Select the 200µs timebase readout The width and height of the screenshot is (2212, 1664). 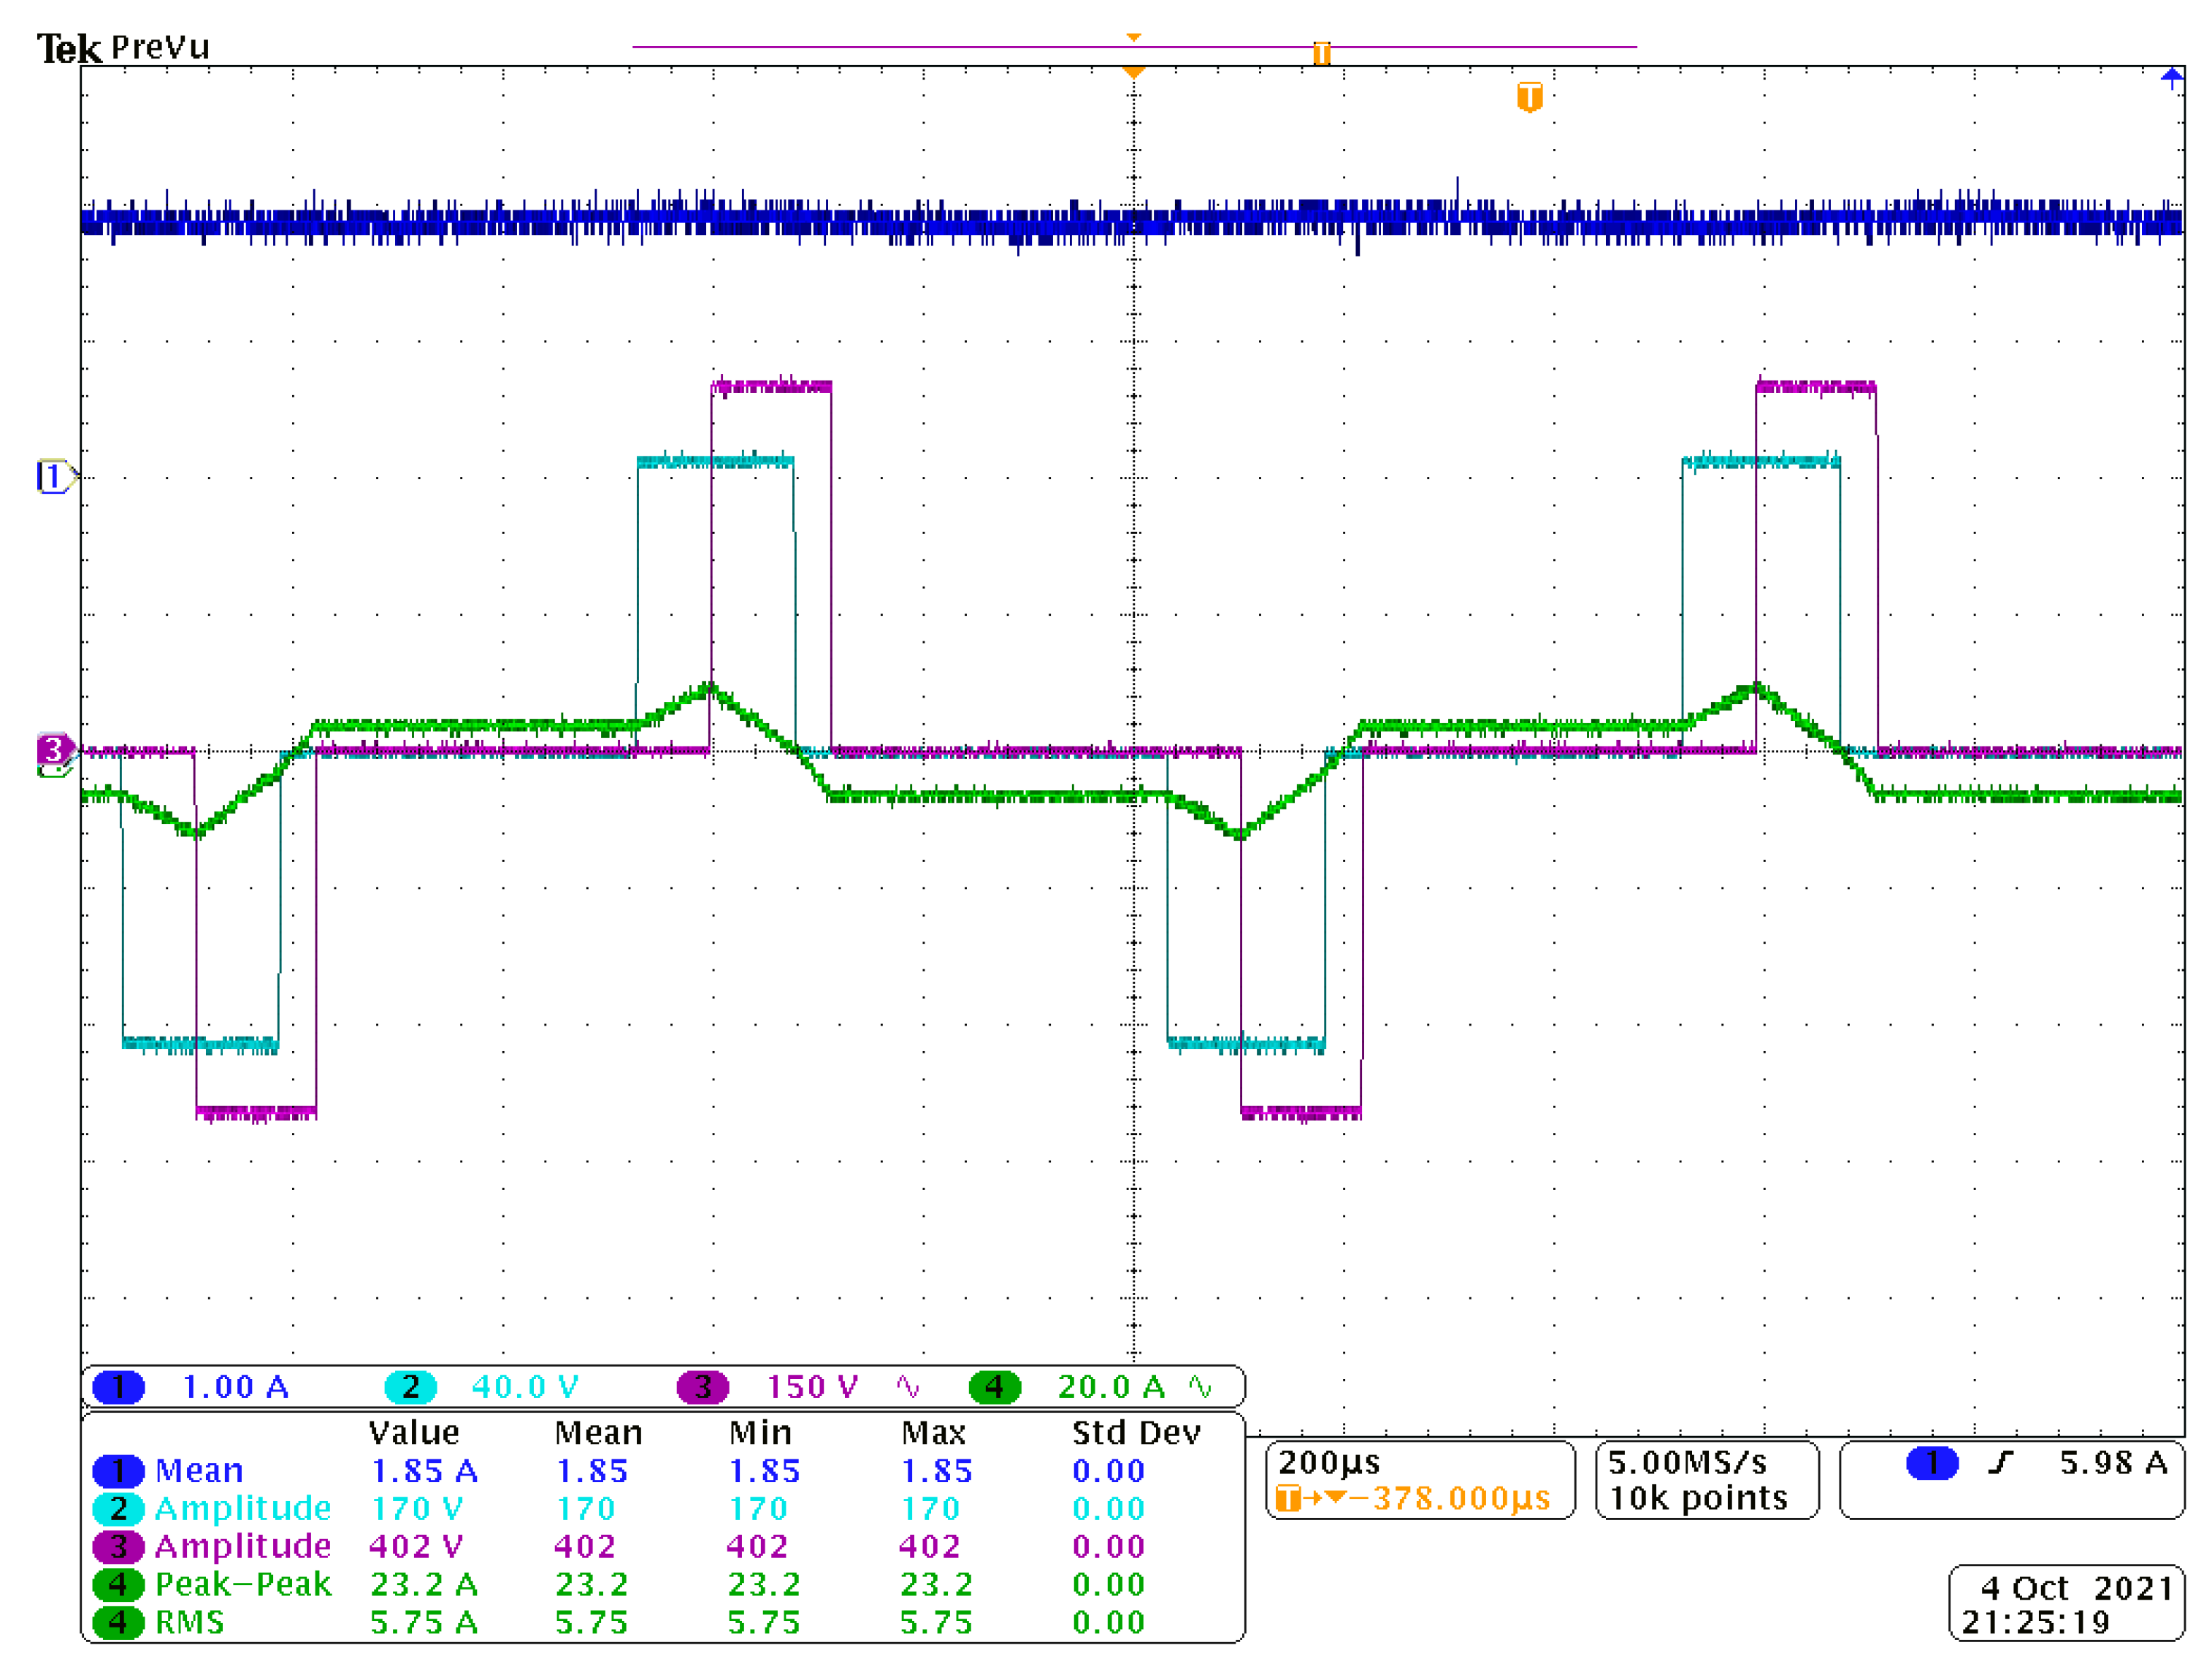[x=1329, y=1463]
